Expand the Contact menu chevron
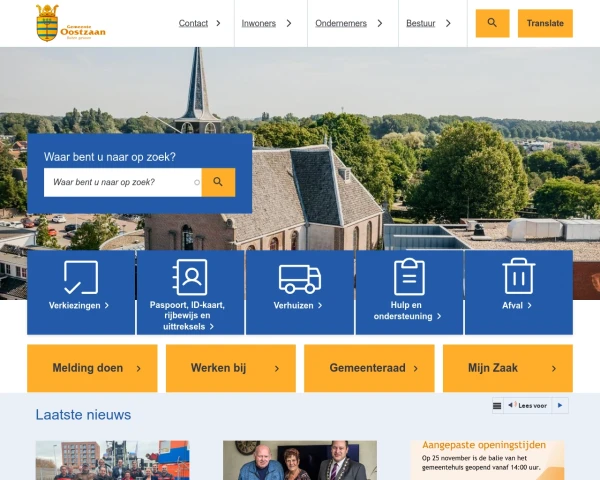 click(x=218, y=23)
